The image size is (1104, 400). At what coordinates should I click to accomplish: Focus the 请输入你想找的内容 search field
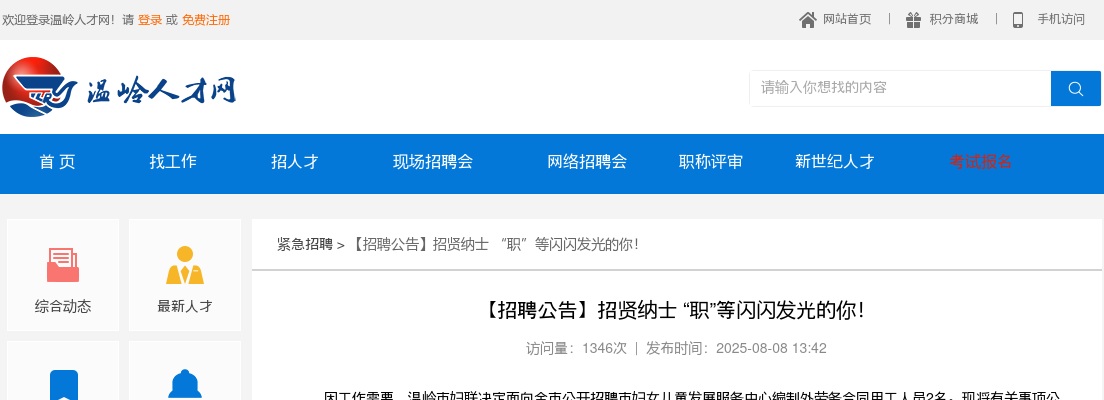point(900,88)
